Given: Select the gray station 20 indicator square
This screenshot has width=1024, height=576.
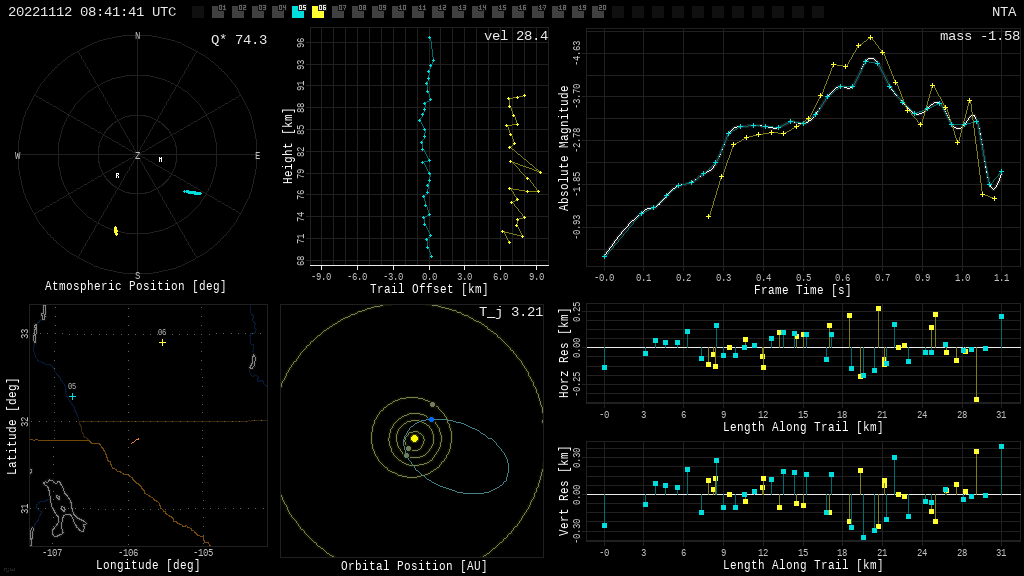Looking at the screenshot, I should [598, 12].
